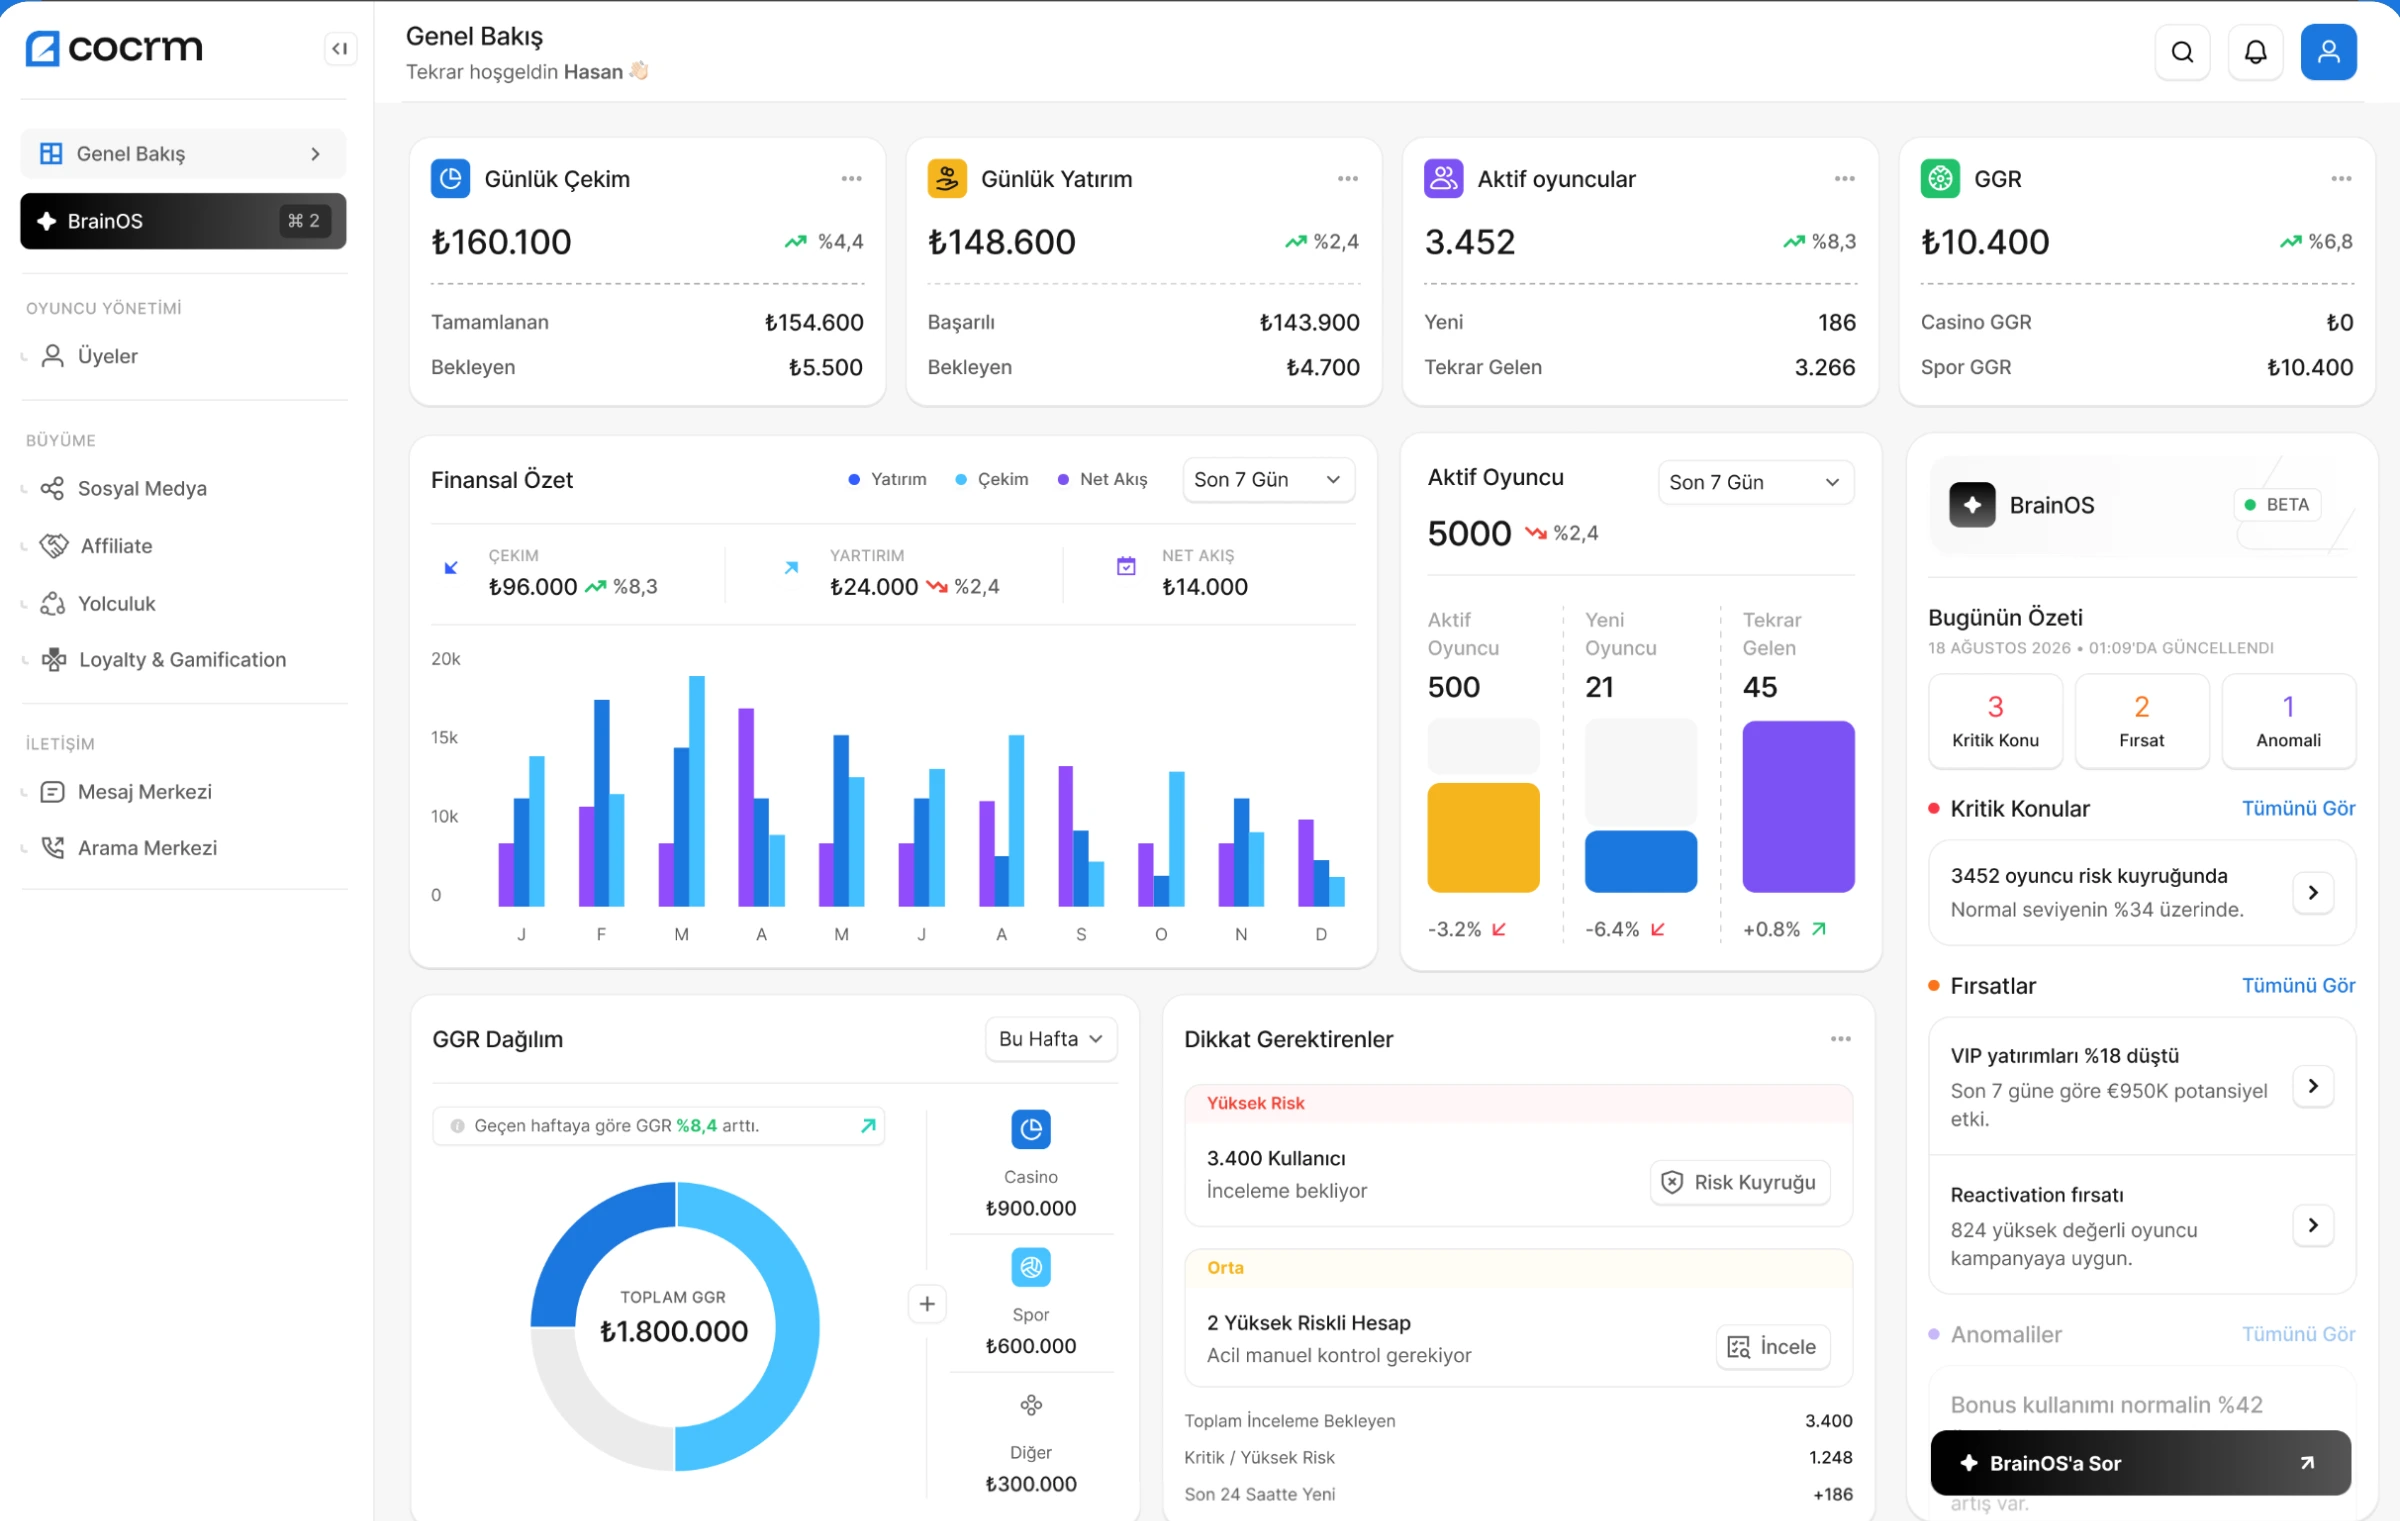This screenshot has height=1521, width=2400.
Task: Toggle the Çekim legend series
Action: pos(992,480)
